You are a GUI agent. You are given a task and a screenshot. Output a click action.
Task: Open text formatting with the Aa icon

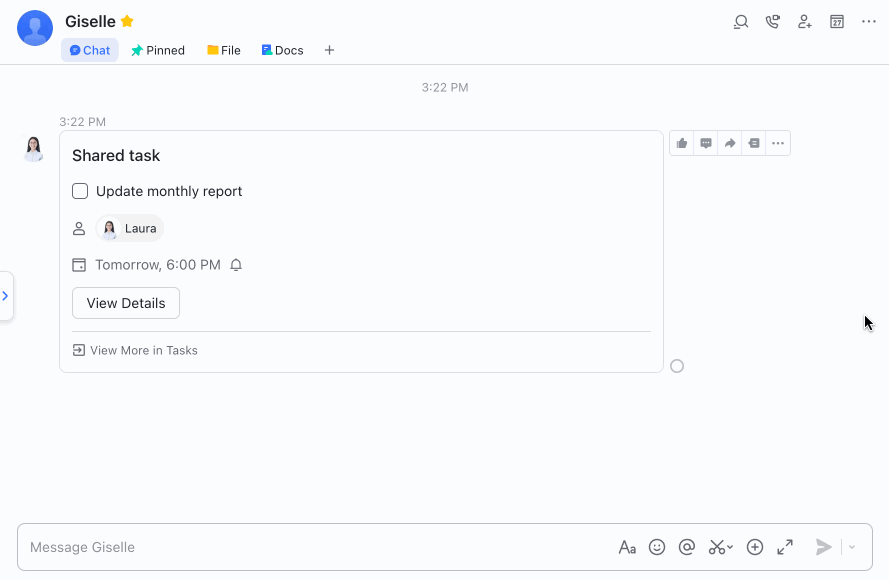coord(627,547)
